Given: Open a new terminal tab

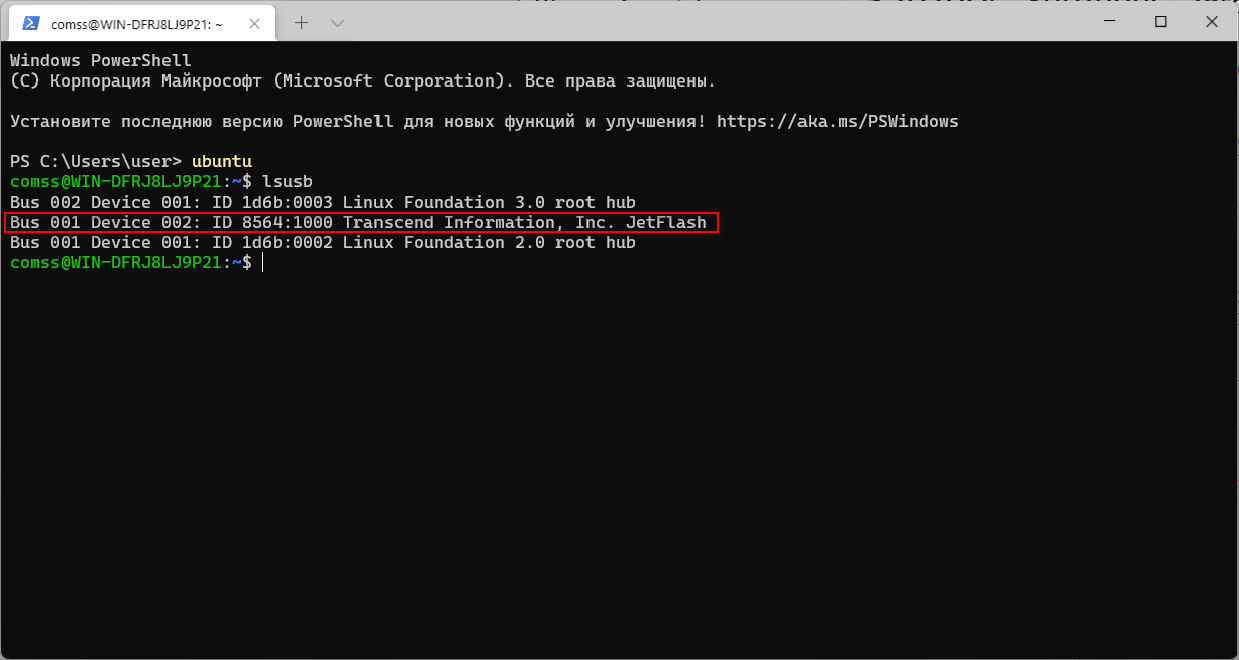Looking at the screenshot, I should pos(302,22).
